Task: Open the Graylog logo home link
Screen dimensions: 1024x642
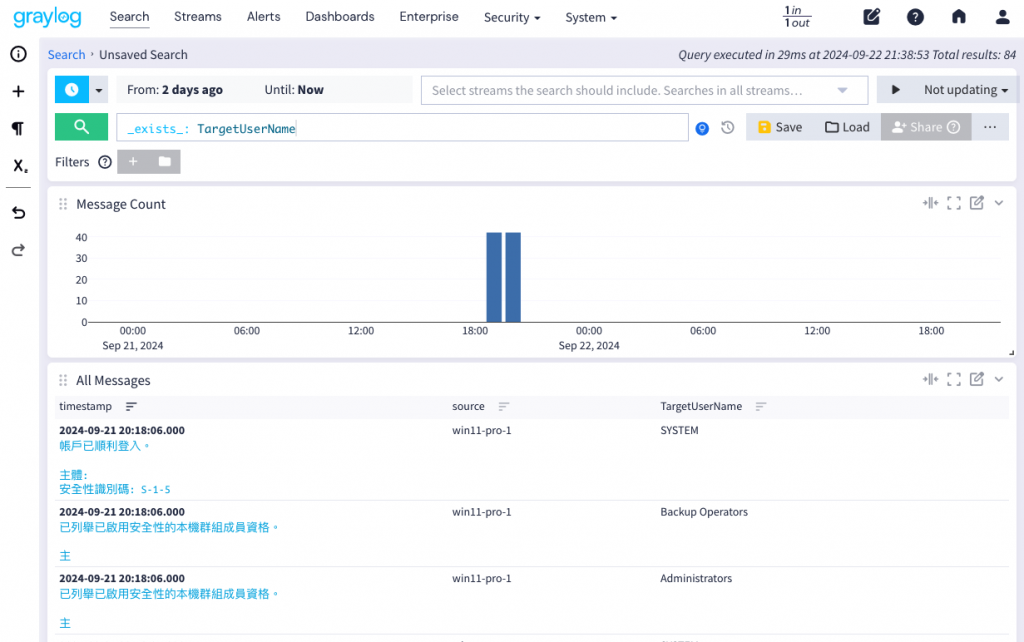Action: [x=47, y=17]
